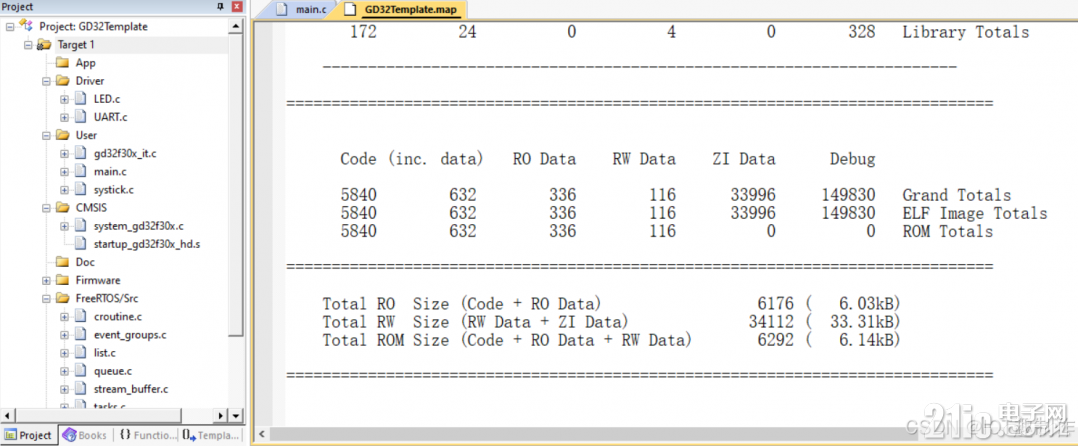Select UART.c in the project tree
The image size is (1078, 446).
[111, 118]
